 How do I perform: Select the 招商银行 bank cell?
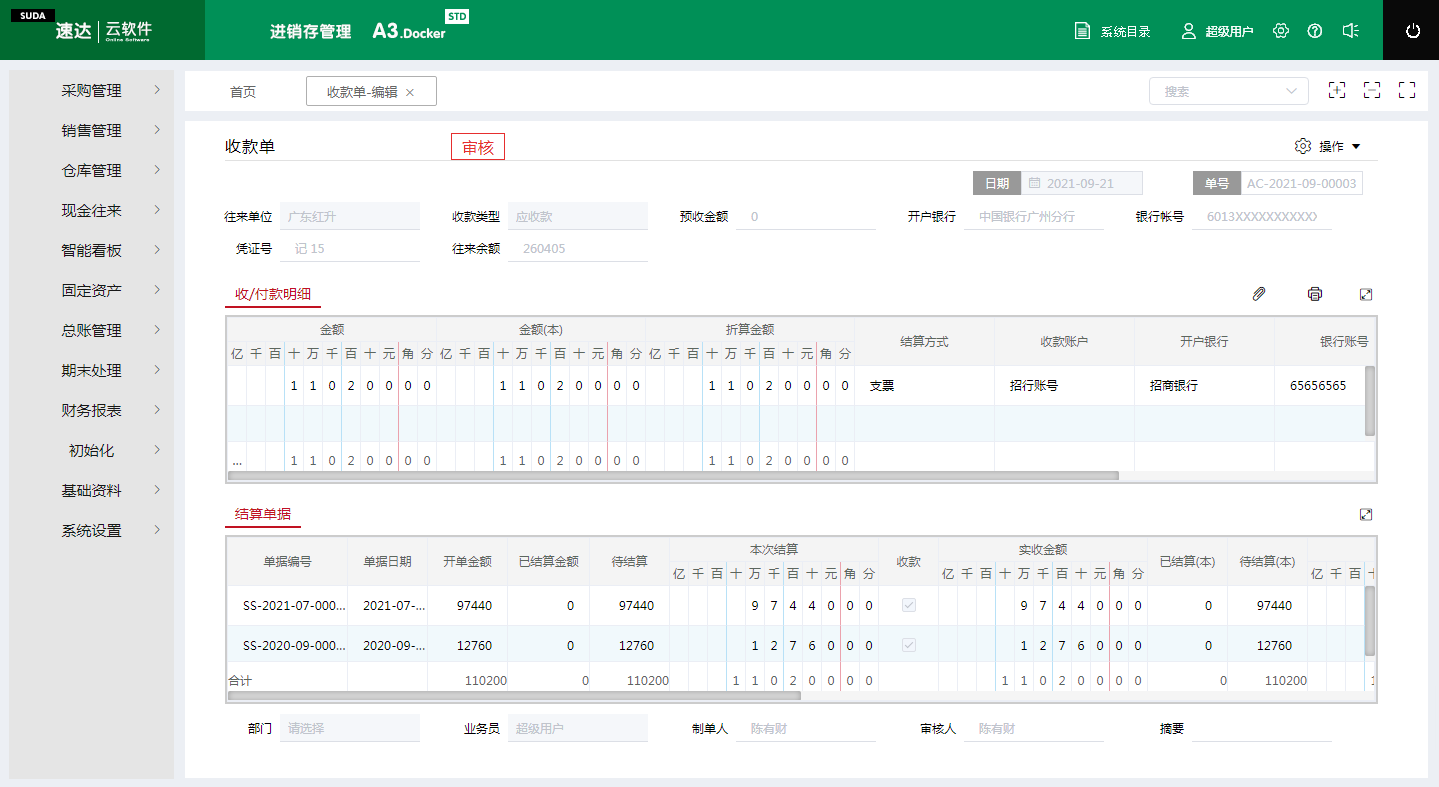[x=1204, y=385]
